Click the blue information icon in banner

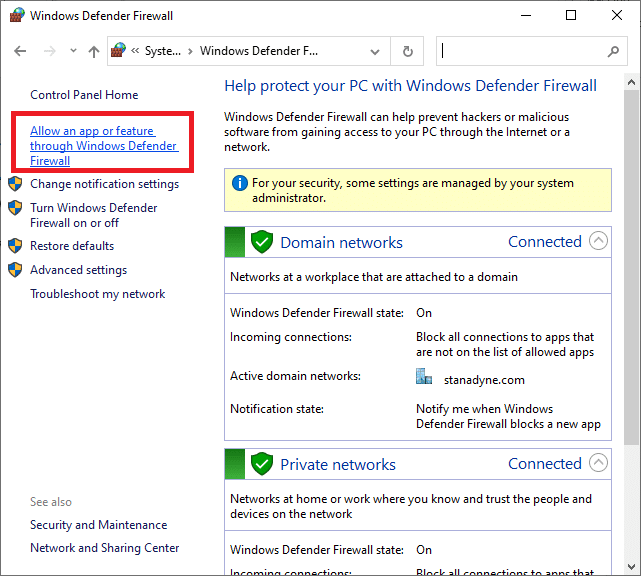coord(239,183)
